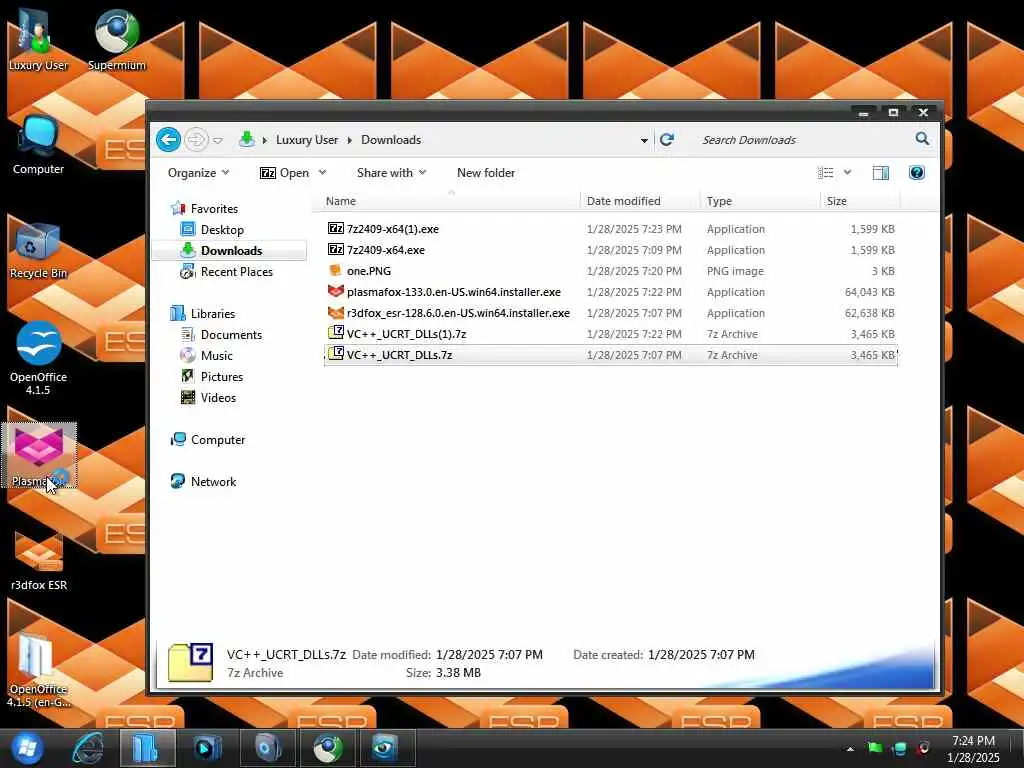Viewport: 1024px width, 768px height.
Task: Click the taskbar clock showing 7:24 PM
Action: 973,748
